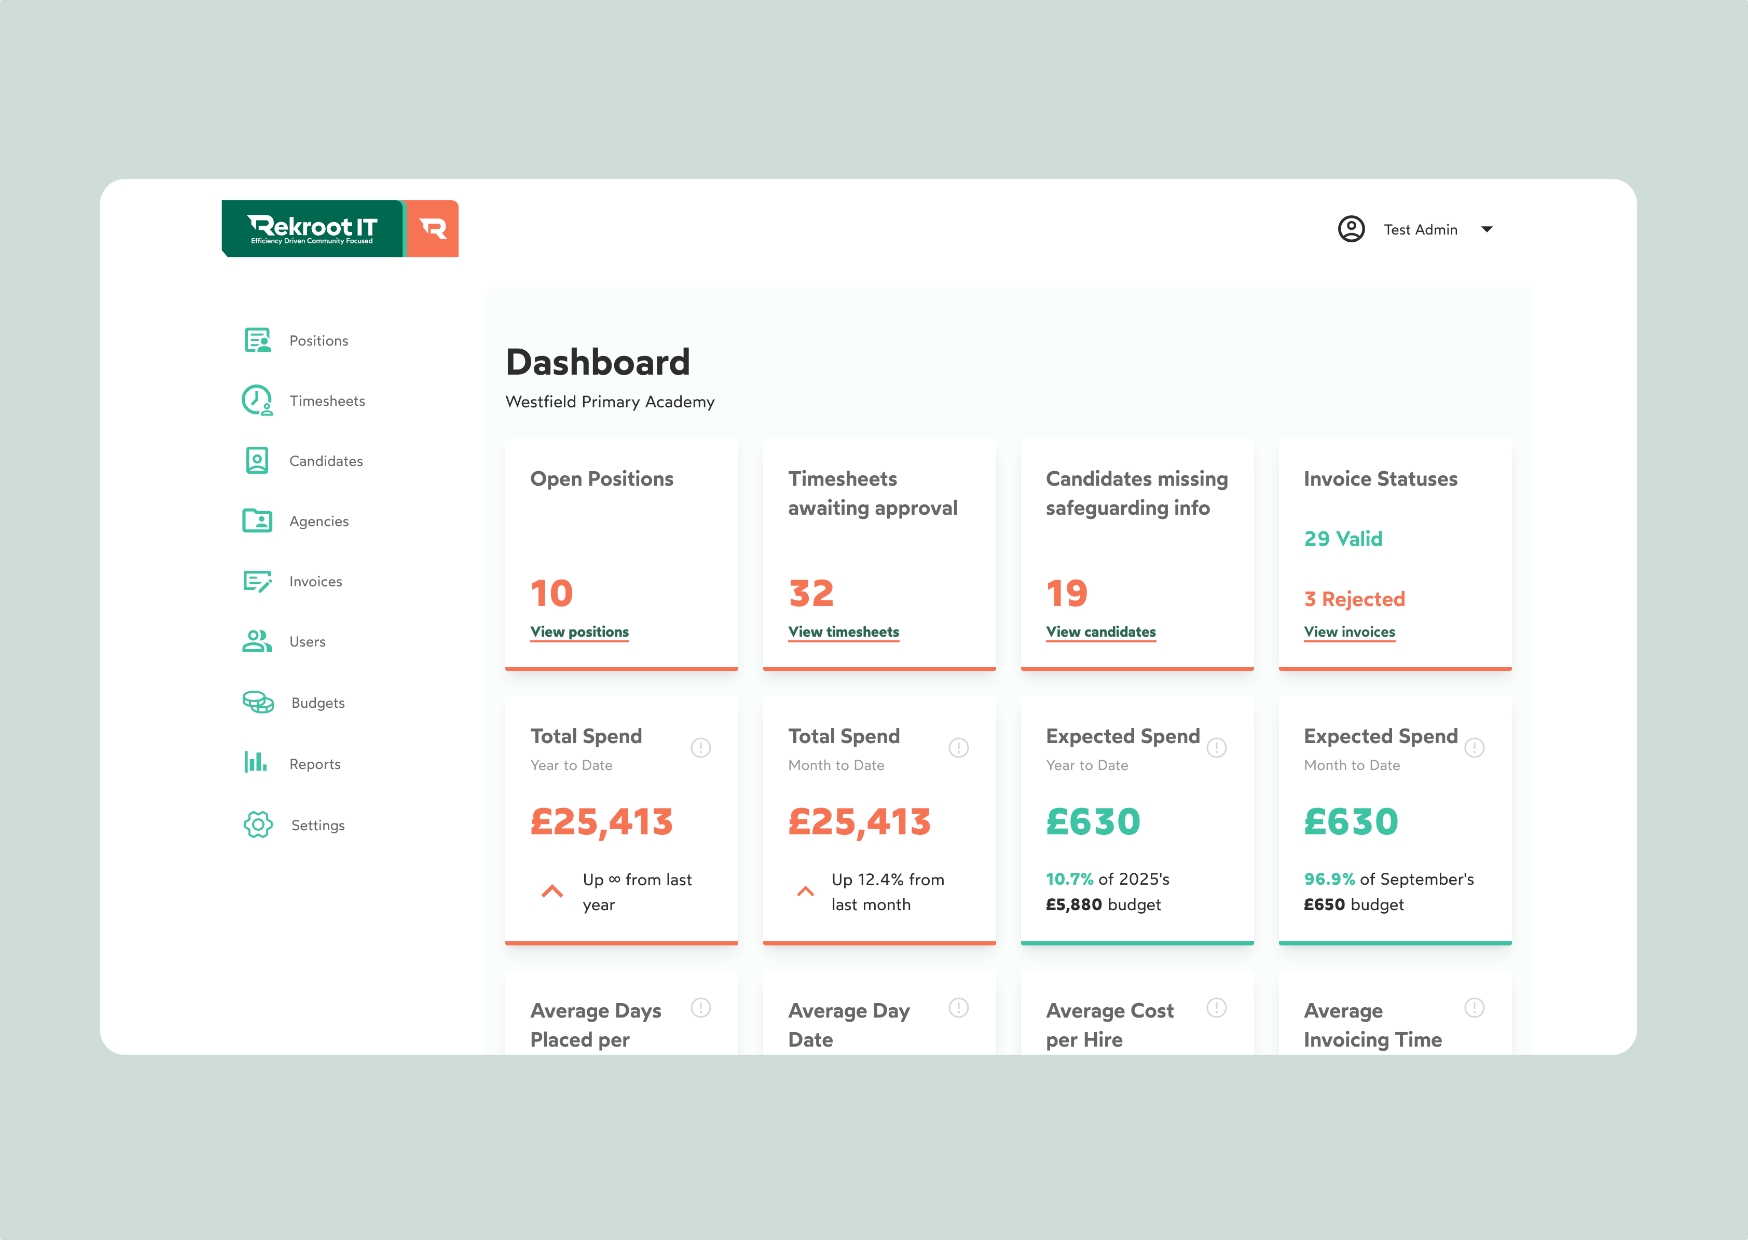
Task: Click the Invoices edit icon
Action: coord(258,581)
